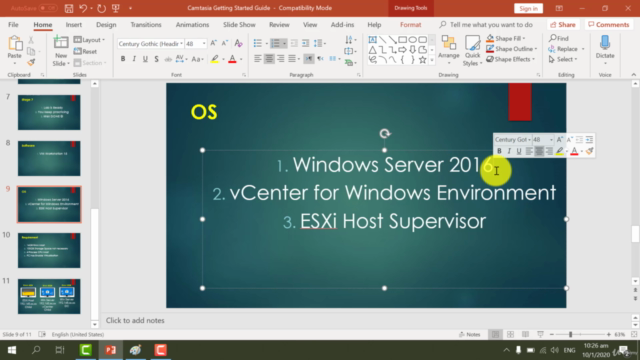Open the File menu

pos(13,24)
